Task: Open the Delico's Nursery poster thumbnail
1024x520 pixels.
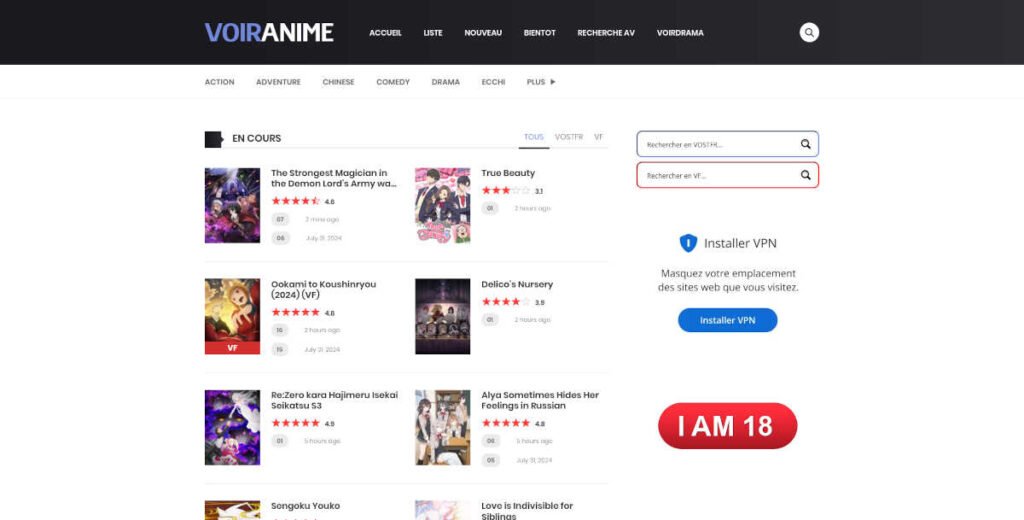Action: (x=443, y=317)
